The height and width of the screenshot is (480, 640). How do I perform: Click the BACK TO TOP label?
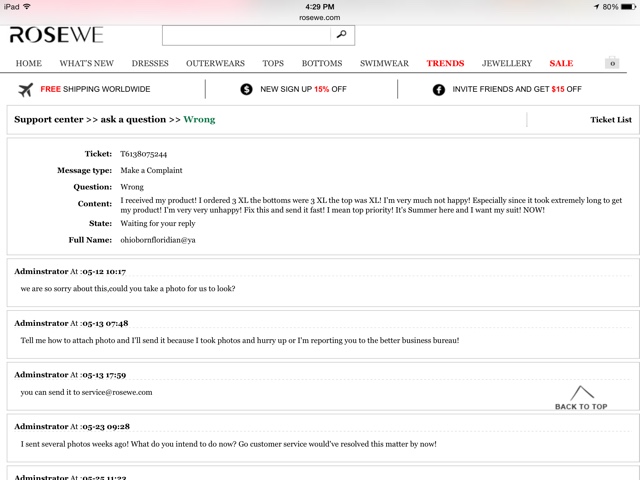tap(581, 407)
